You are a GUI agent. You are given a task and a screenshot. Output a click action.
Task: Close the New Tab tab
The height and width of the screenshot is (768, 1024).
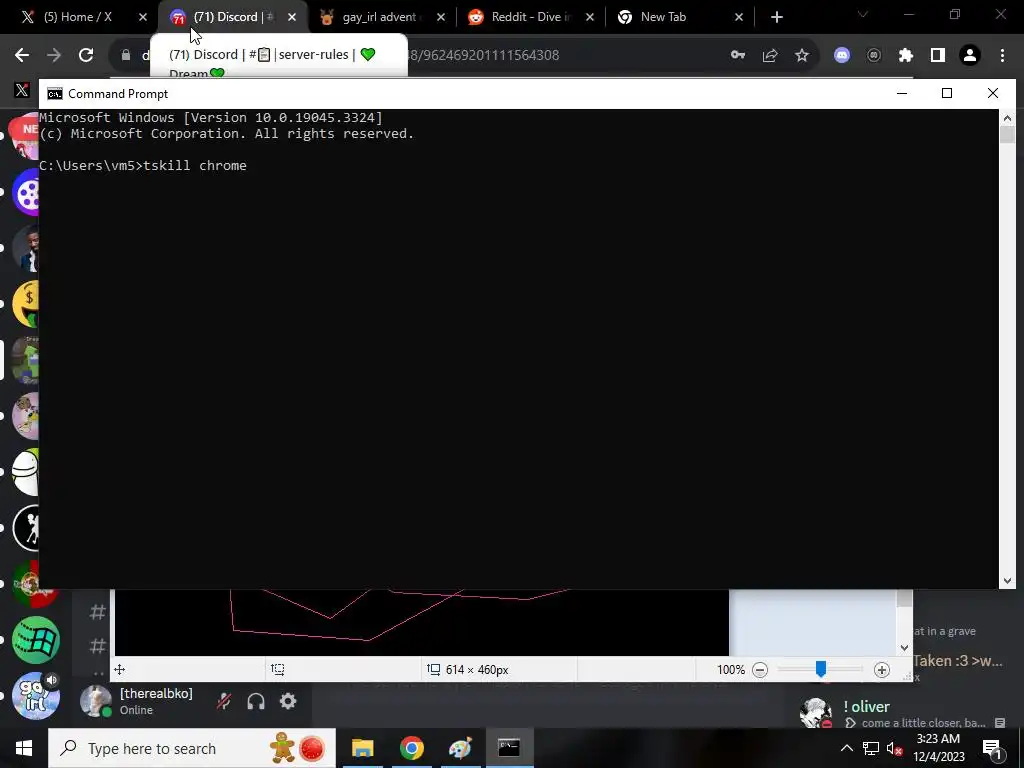click(x=739, y=17)
